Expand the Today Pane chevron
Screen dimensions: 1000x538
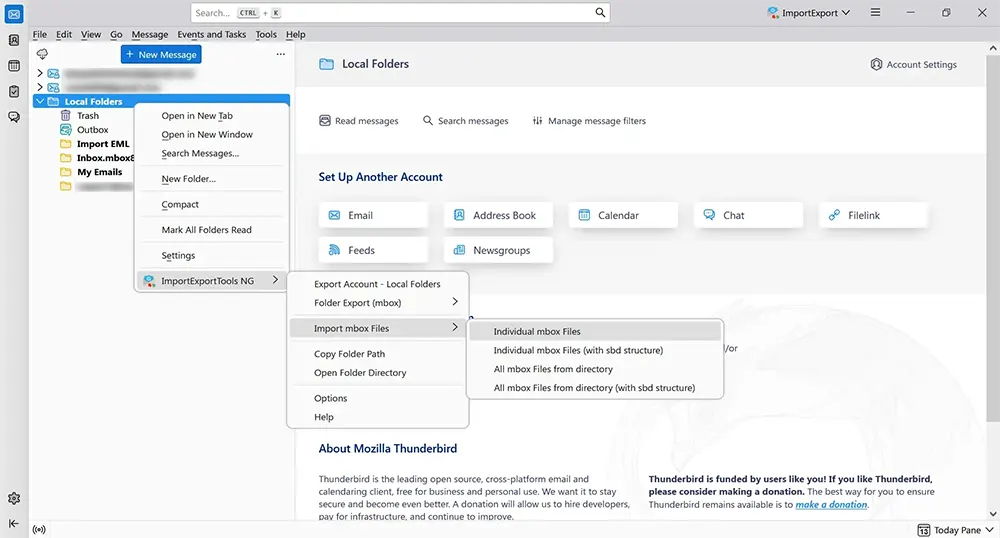pyautogui.click(x=990, y=530)
